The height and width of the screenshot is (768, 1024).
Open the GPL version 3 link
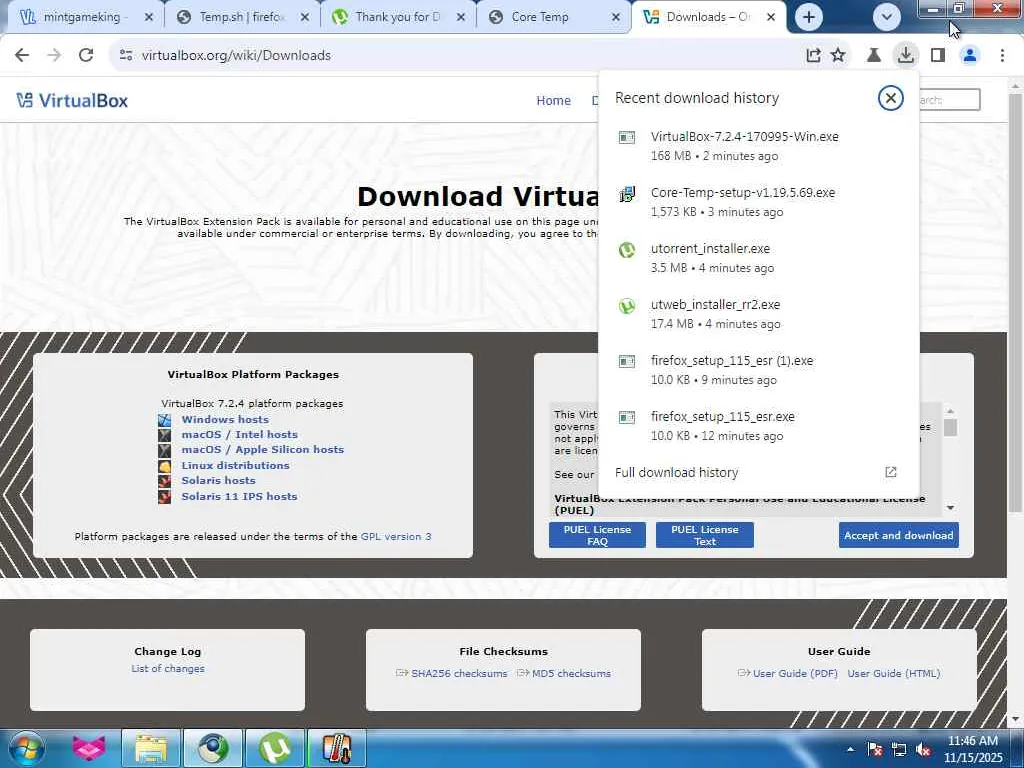pyautogui.click(x=396, y=536)
